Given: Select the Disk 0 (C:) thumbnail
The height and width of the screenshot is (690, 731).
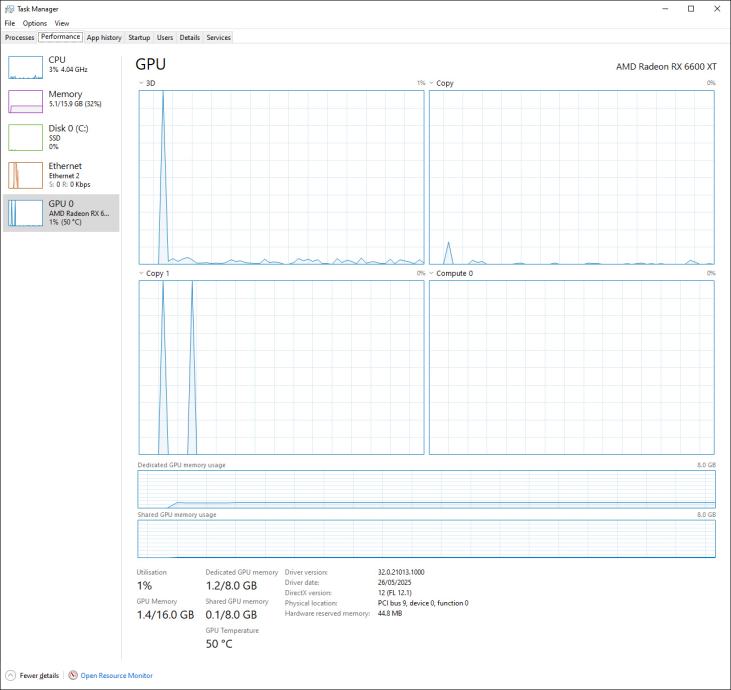Looking at the screenshot, I should [x=26, y=138].
